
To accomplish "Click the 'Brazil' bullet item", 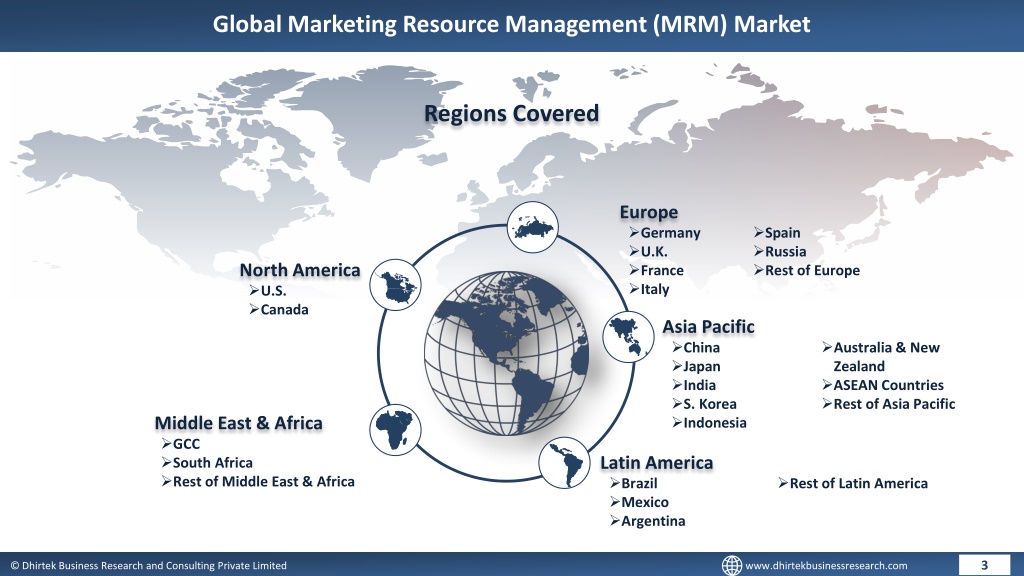I will [x=633, y=484].
